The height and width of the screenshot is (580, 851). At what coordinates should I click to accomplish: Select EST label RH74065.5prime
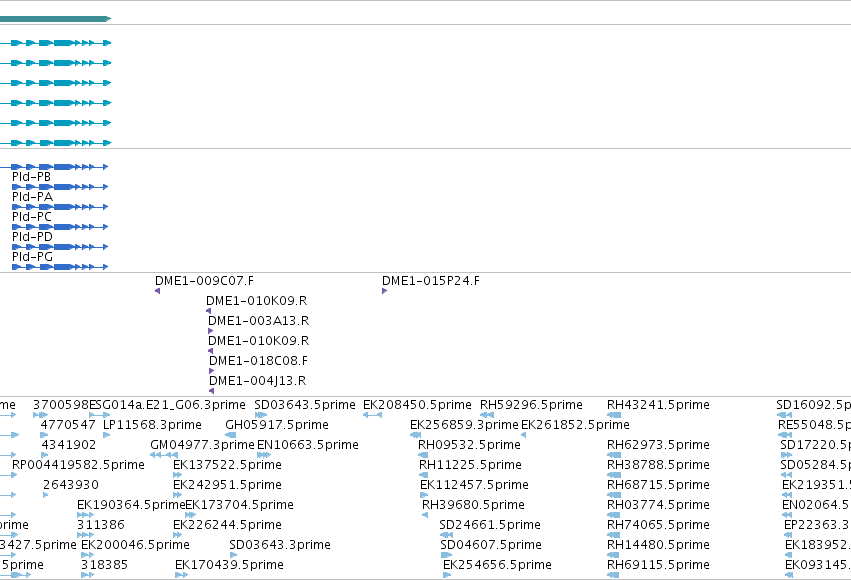click(x=658, y=525)
